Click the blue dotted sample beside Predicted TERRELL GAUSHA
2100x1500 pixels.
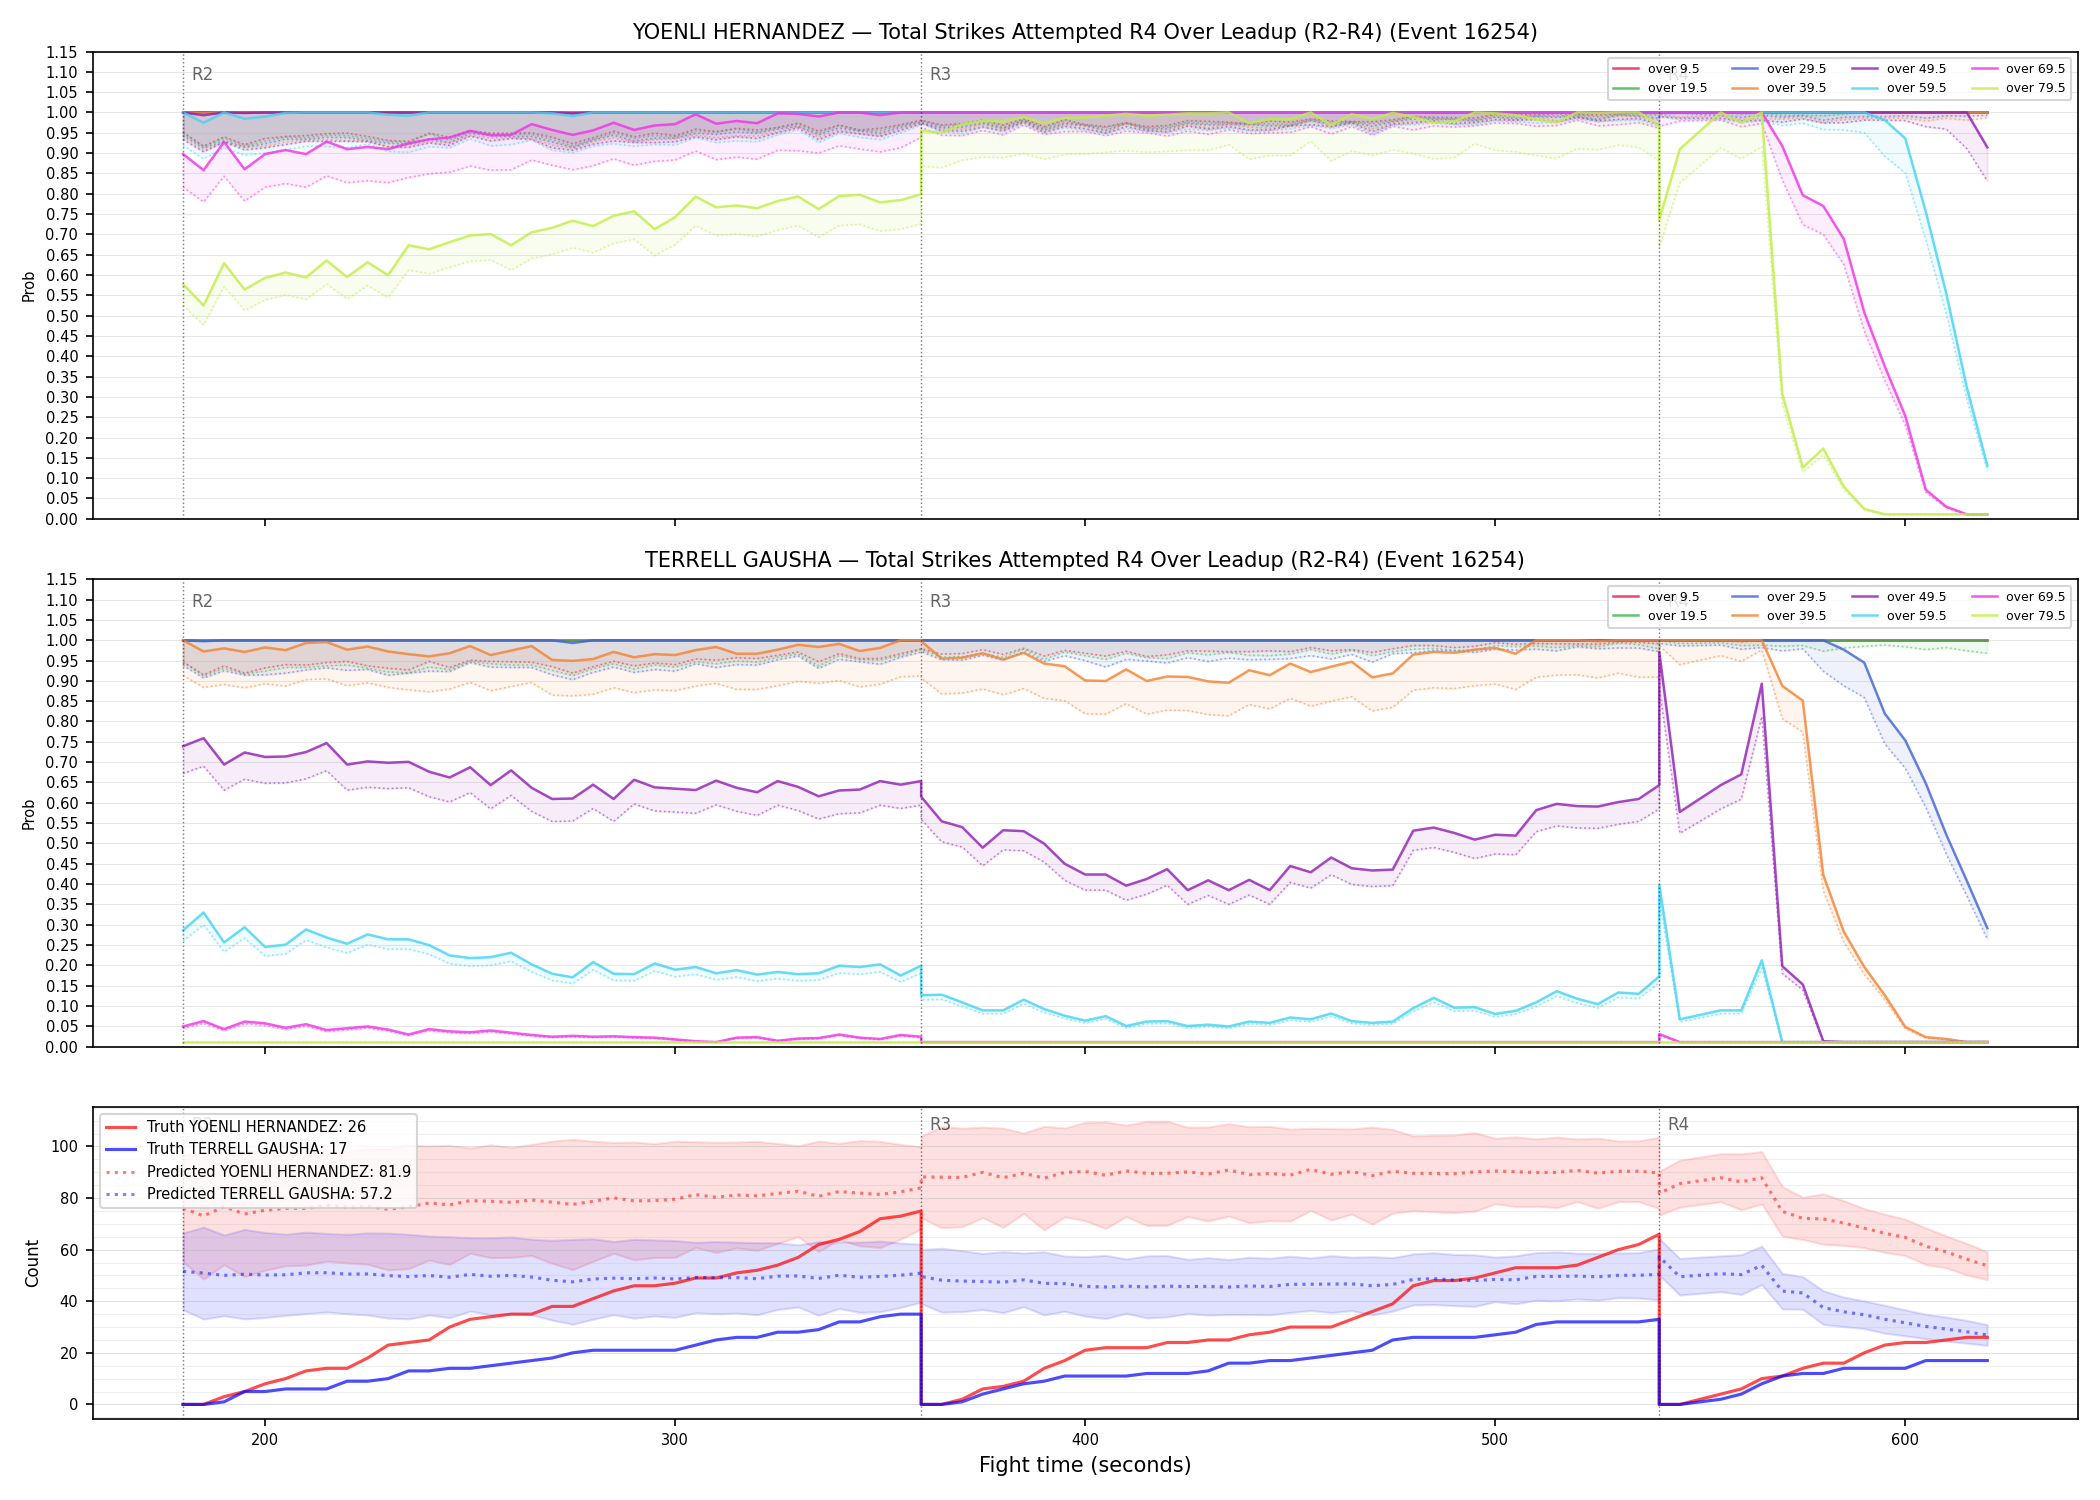[x=122, y=1194]
